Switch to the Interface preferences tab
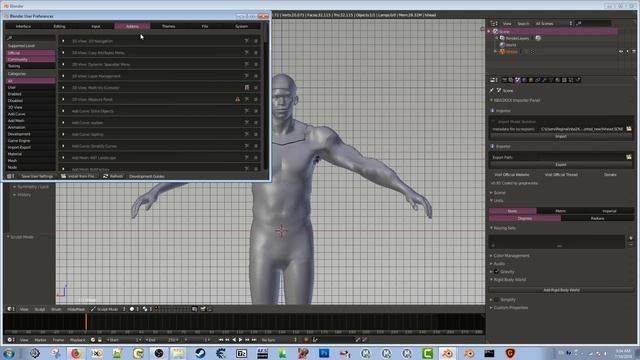Image resolution: width=640 pixels, height=360 pixels. click(23, 26)
